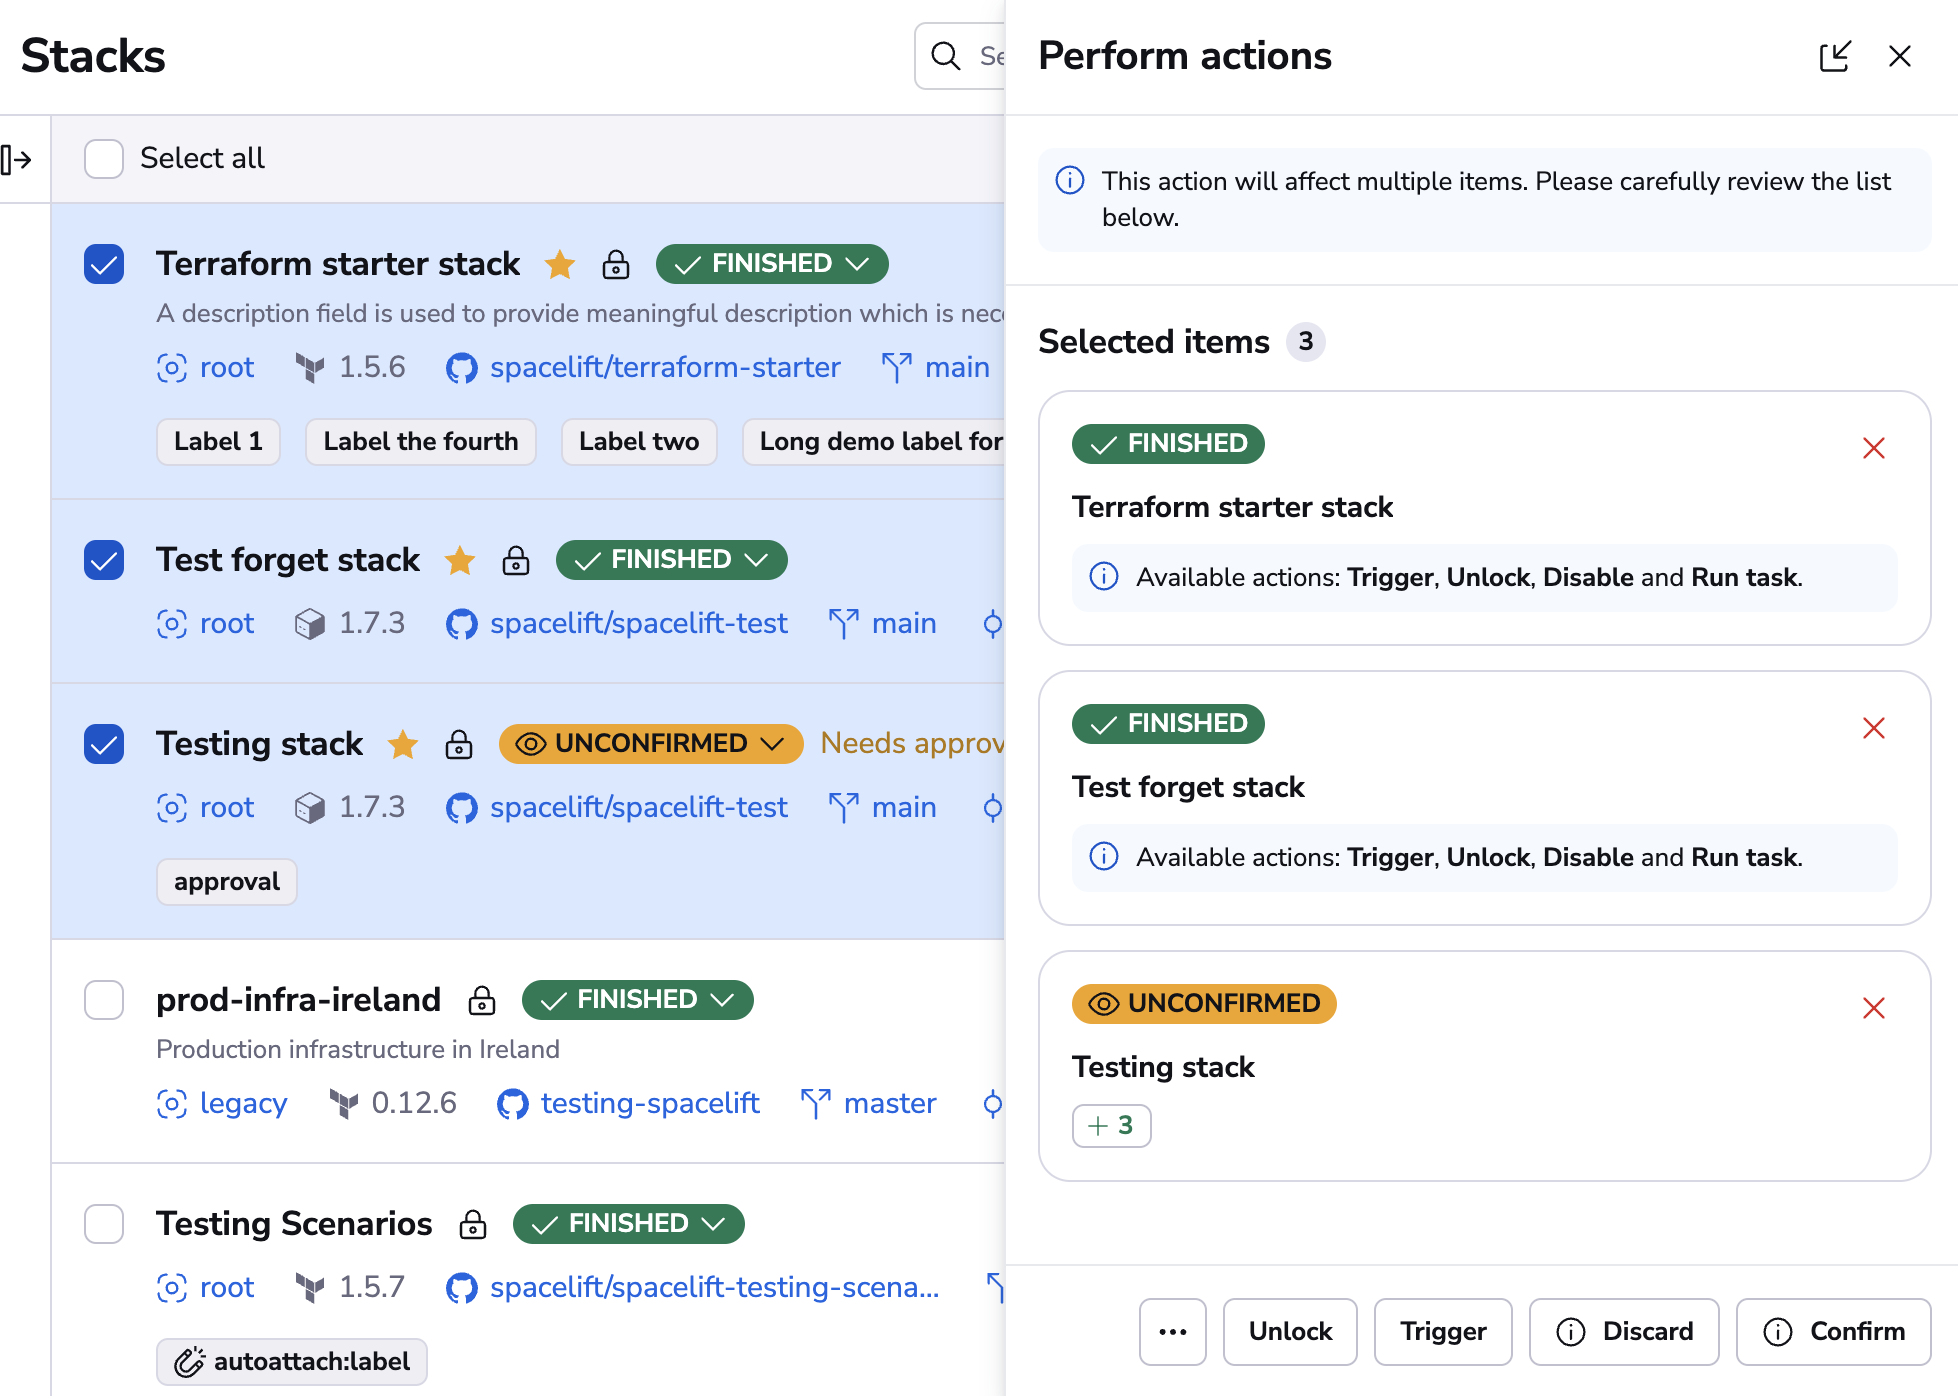Uncheck the Terraform starter stack checkbox
Viewport: 1958px width, 1396px height.
[103, 264]
